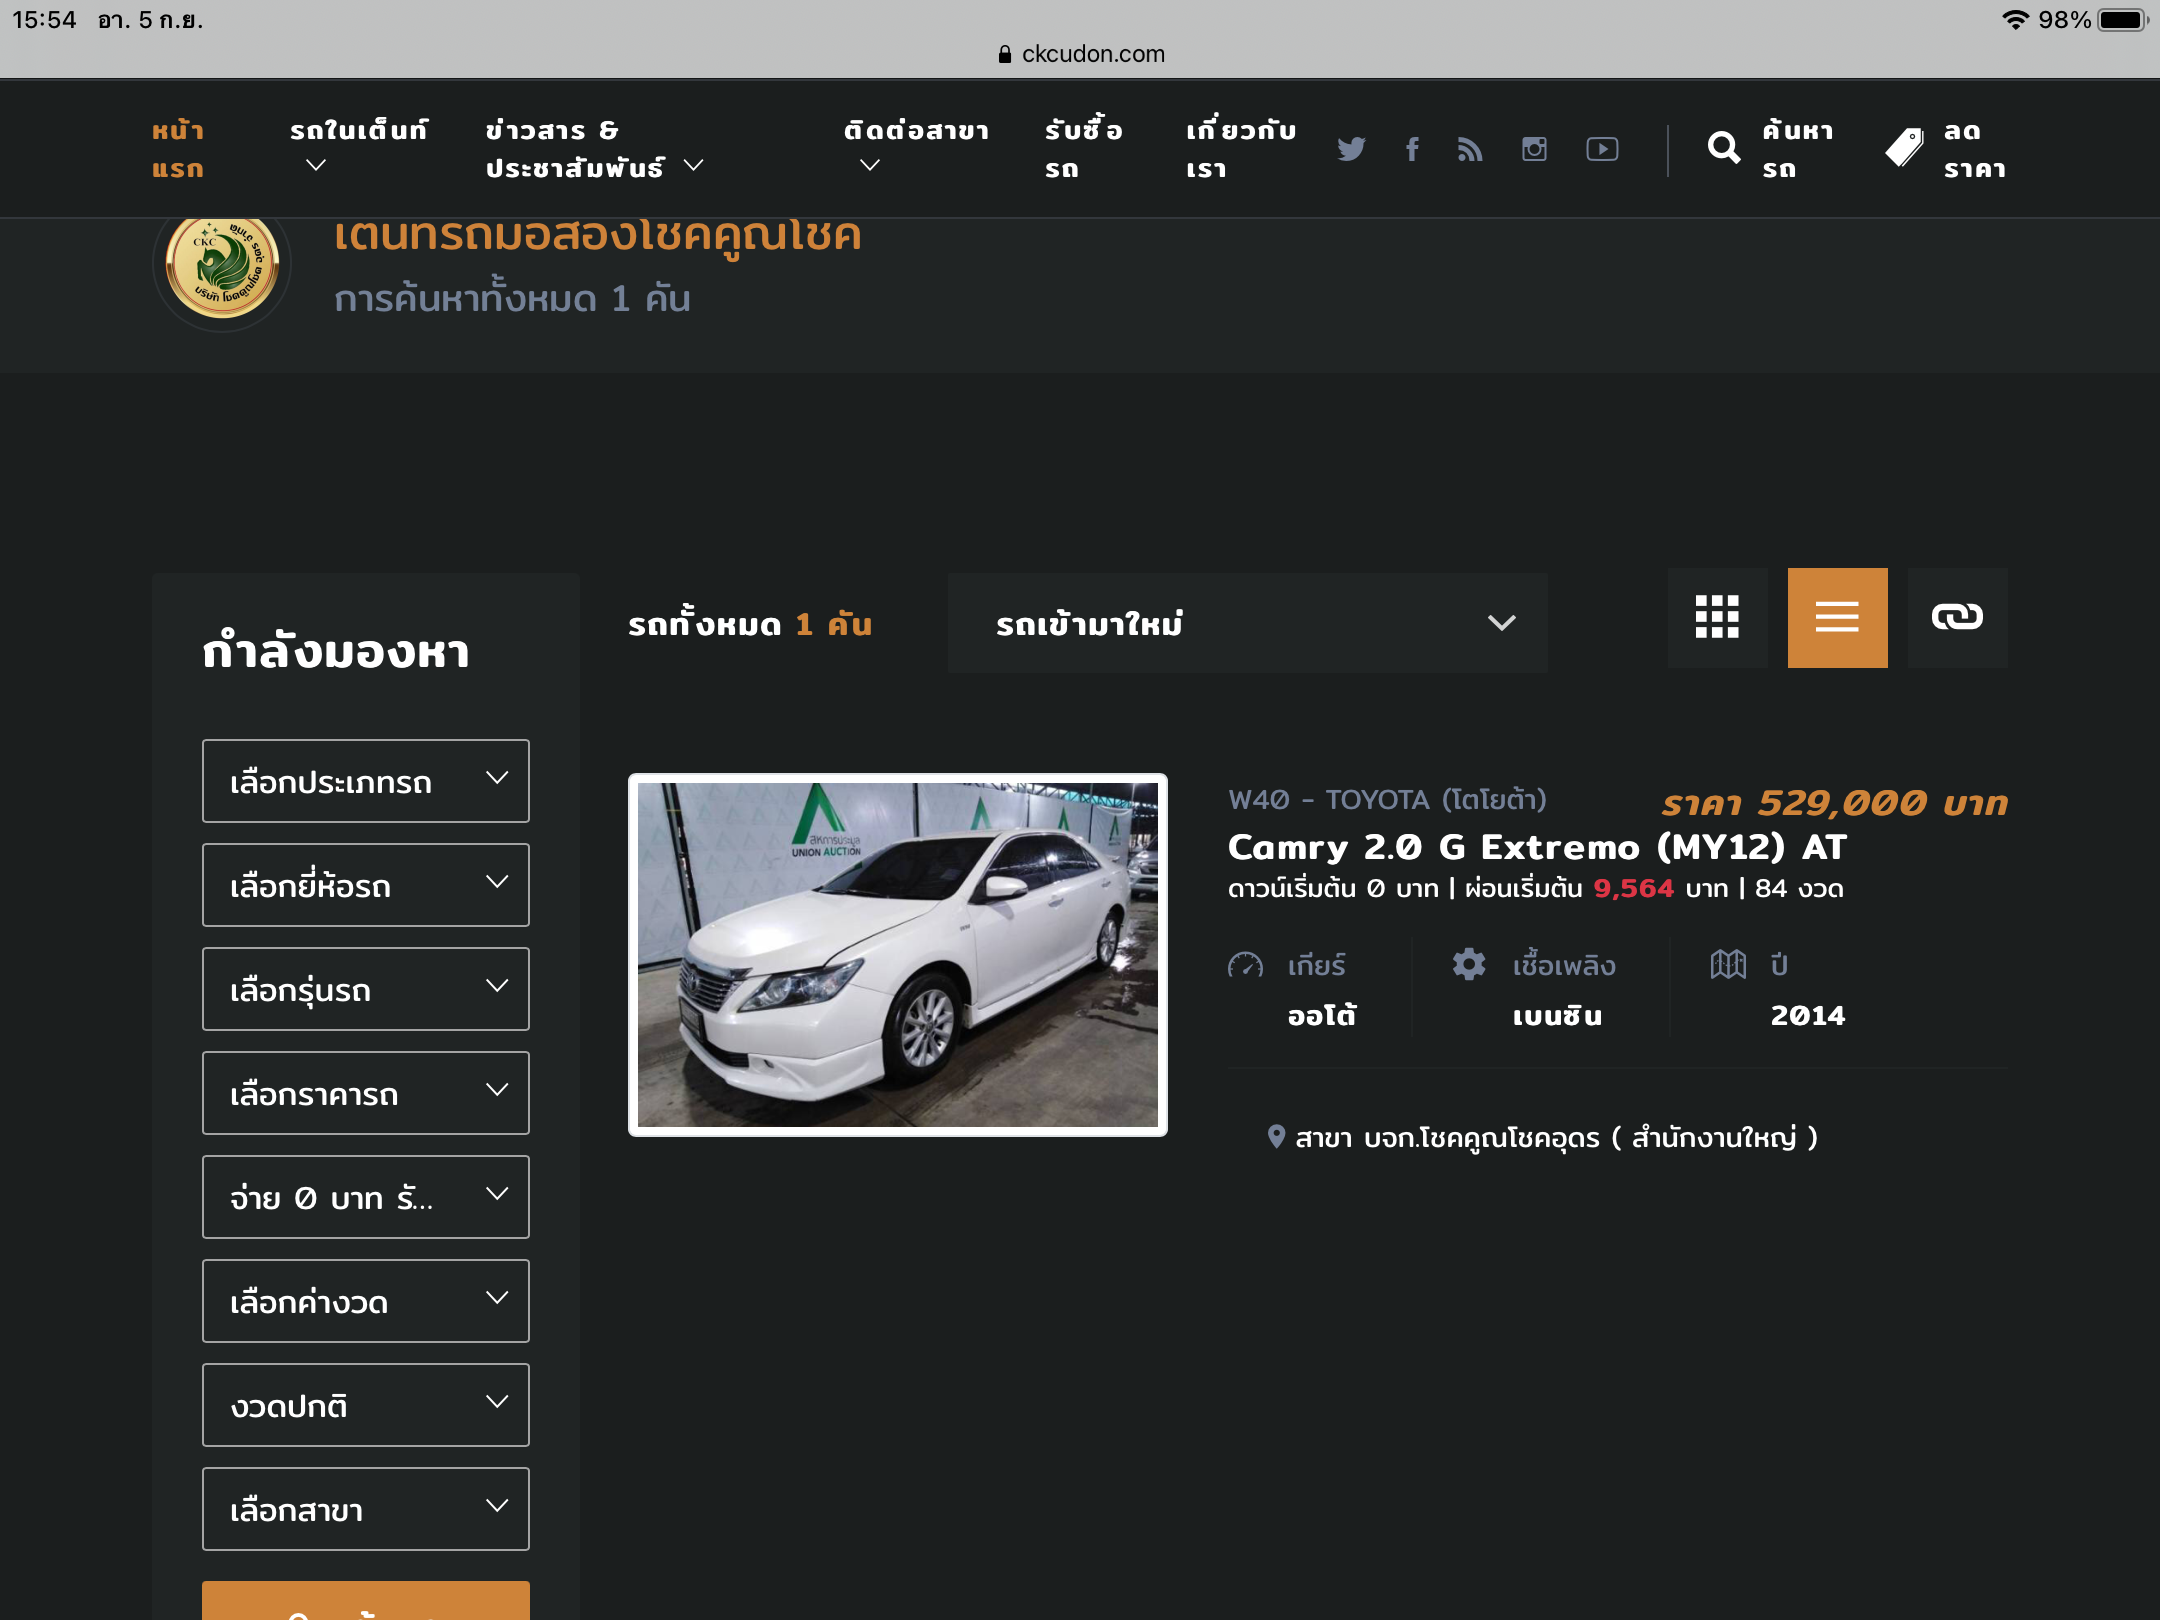Image resolution: width=2160 pixels, height=1620 pixels.
Task: Switch to grid view layout
Action: pyautogui.click(x=1717, y=617)
